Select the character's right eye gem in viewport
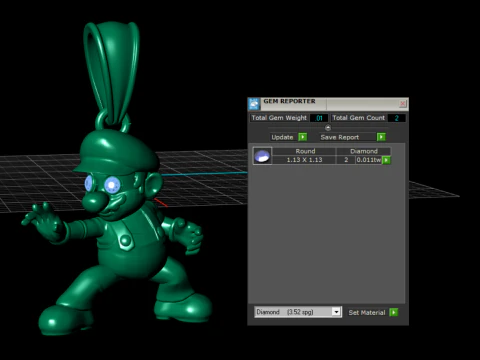Image resolution: width=480 pixels, height=360 pixels. (x=89, y=183)
